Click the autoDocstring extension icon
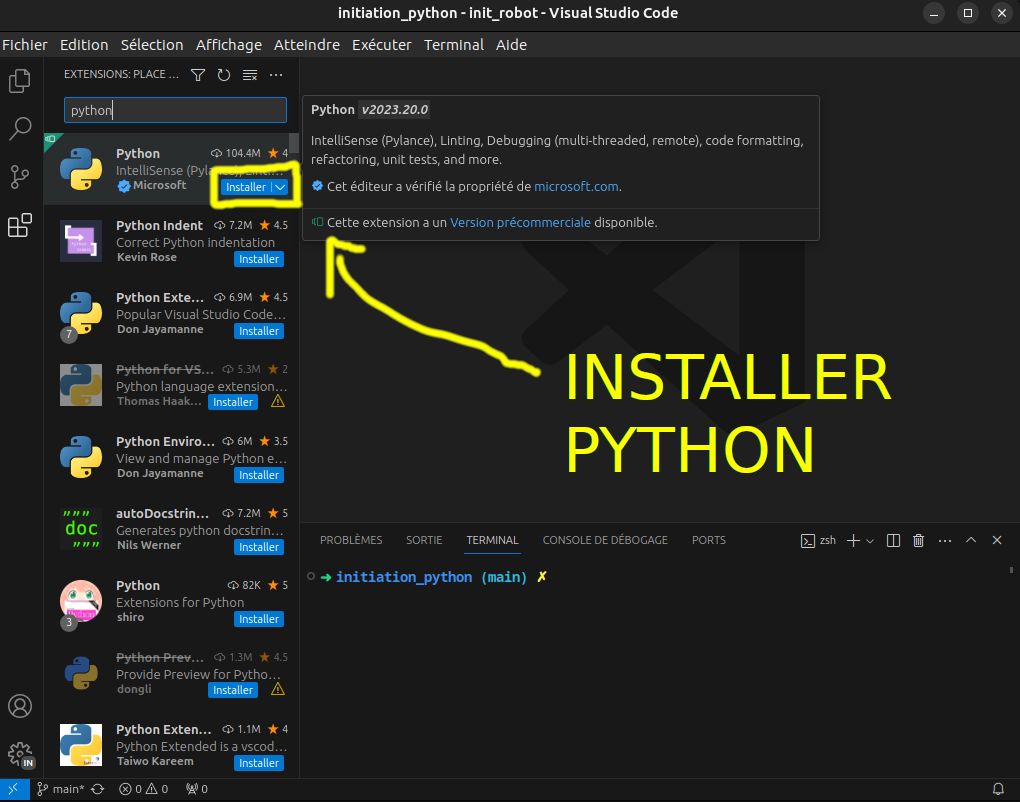Image resolution: width=1020 pixels, height=802 pixels. click(81, 529)
